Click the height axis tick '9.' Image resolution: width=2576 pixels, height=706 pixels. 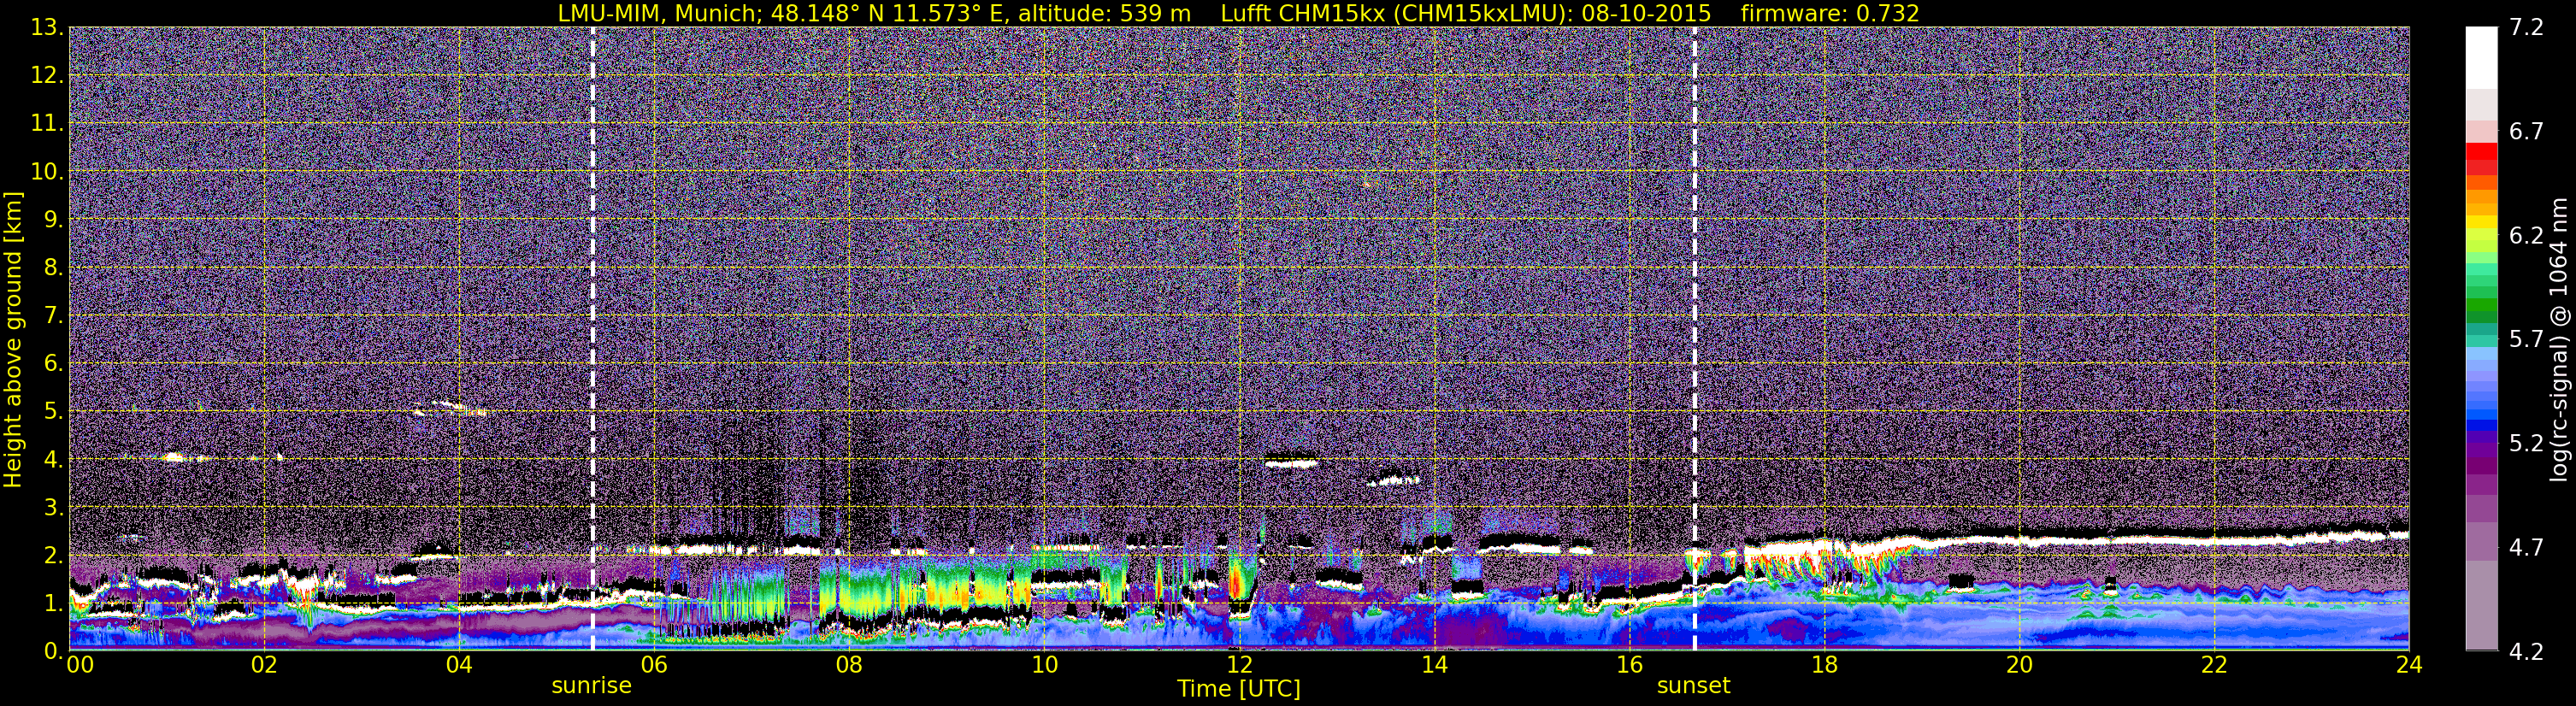tap(54, 219)
